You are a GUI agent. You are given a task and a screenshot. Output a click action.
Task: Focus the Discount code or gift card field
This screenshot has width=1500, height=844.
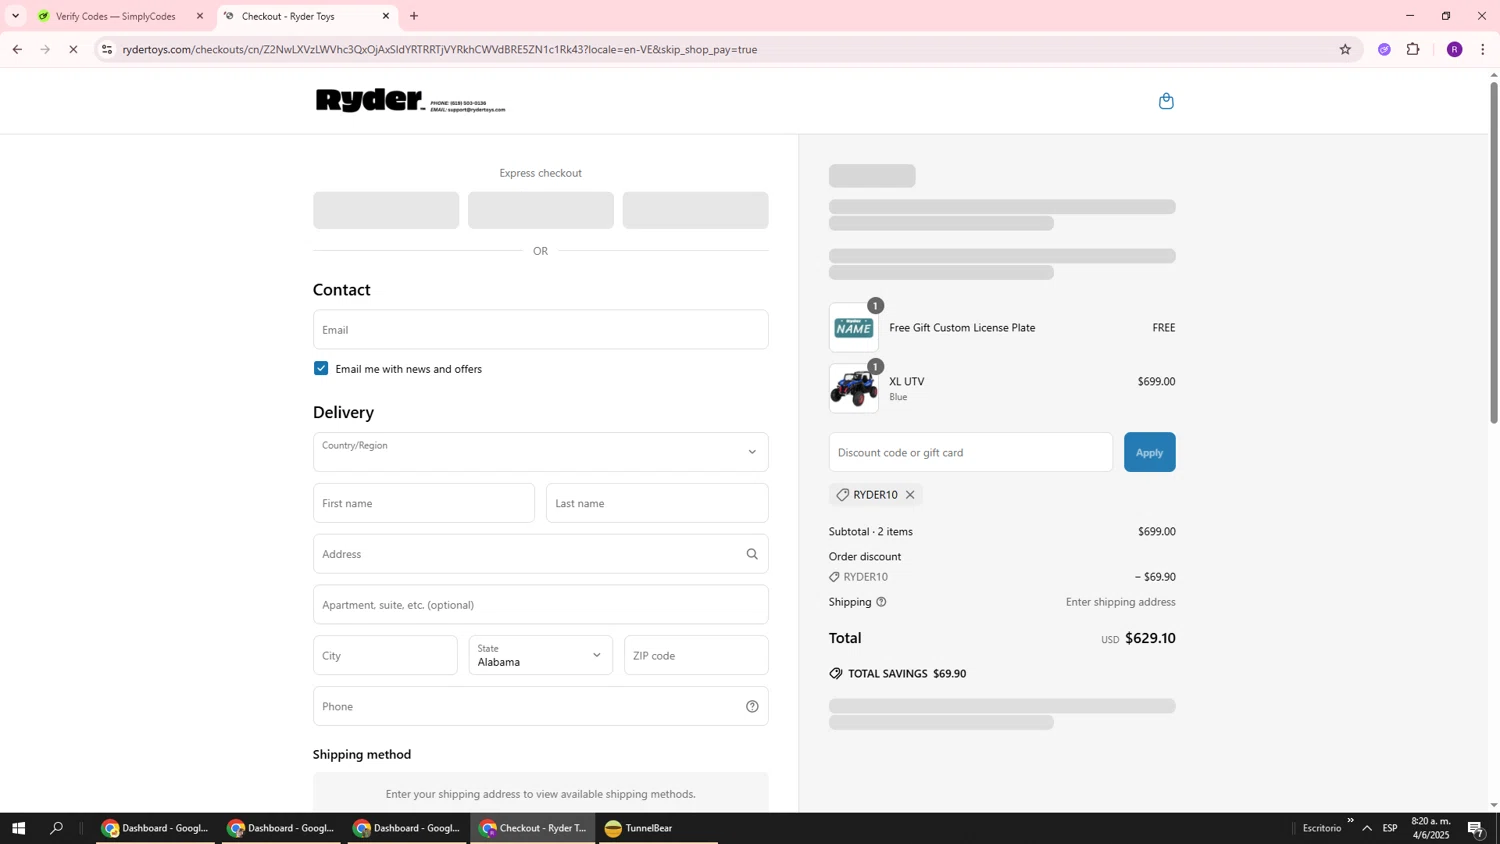click(x=971, y=452)
